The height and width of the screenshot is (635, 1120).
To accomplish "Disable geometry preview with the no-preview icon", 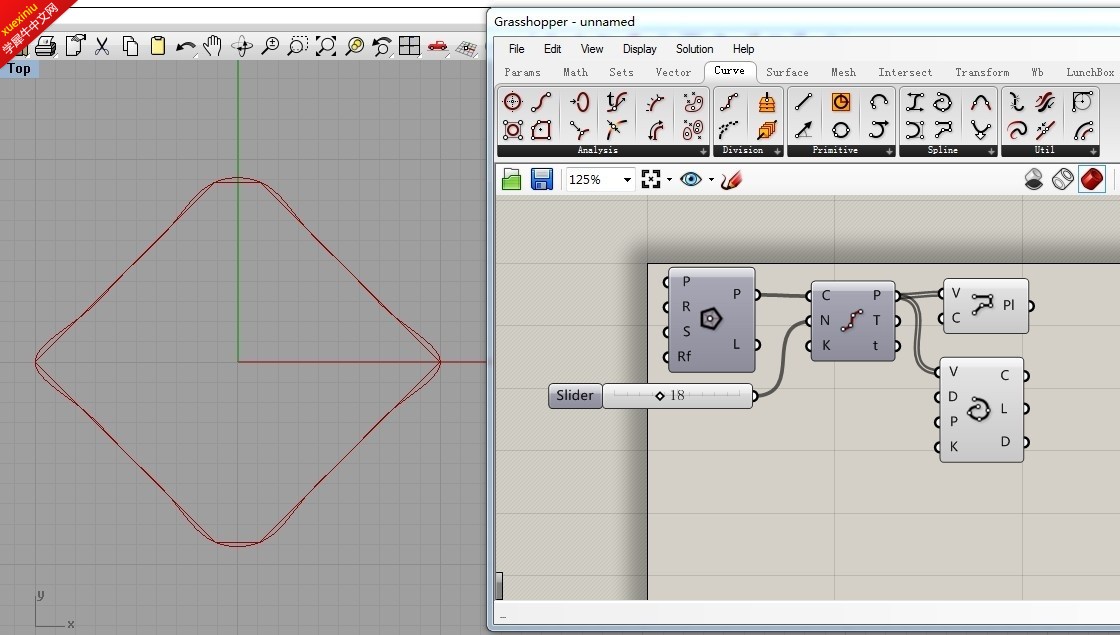I will click(x=1034, y=179).
